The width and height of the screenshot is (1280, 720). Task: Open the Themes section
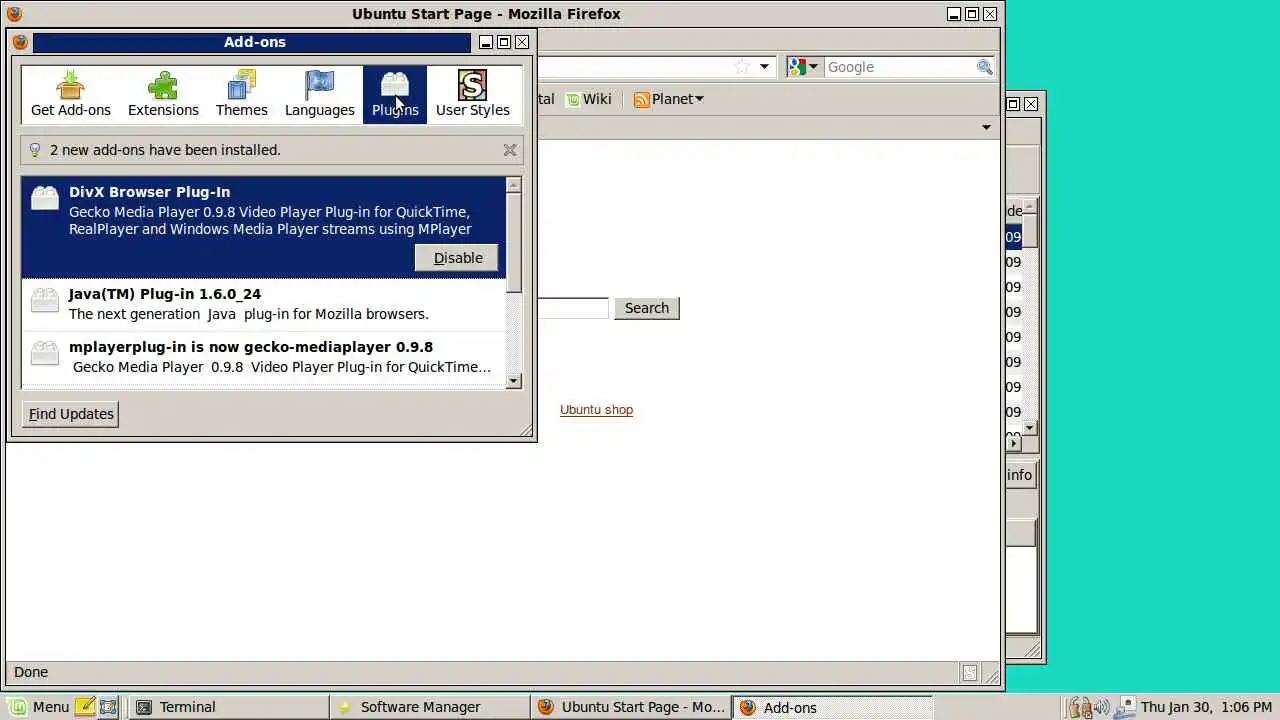point(242,95)
